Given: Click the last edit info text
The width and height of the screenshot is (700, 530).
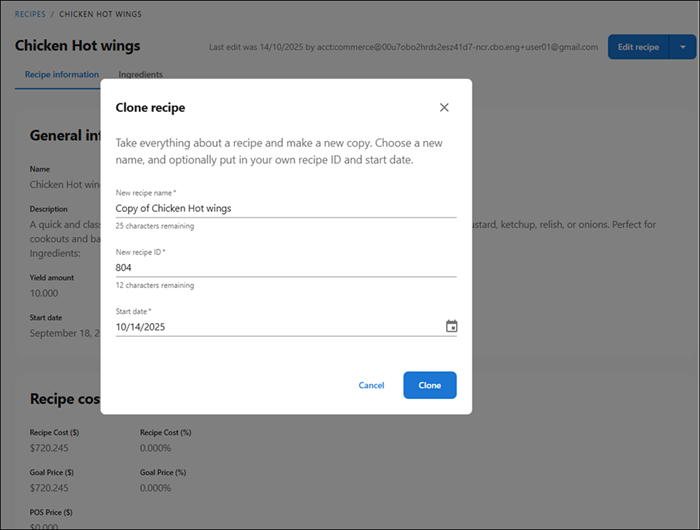Looking at the screenshot, I should [402, 47].
